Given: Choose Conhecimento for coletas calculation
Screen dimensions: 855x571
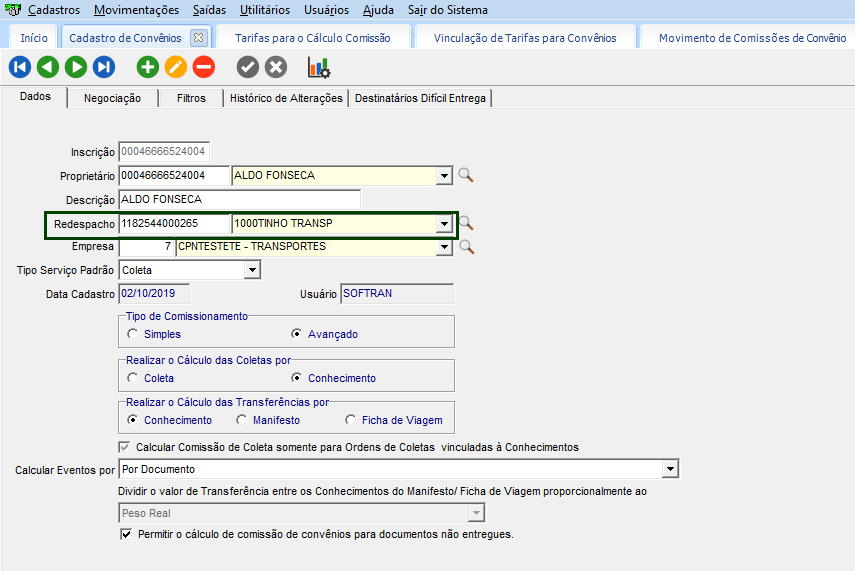Looking at the screenshot, I should coord(296,378).
